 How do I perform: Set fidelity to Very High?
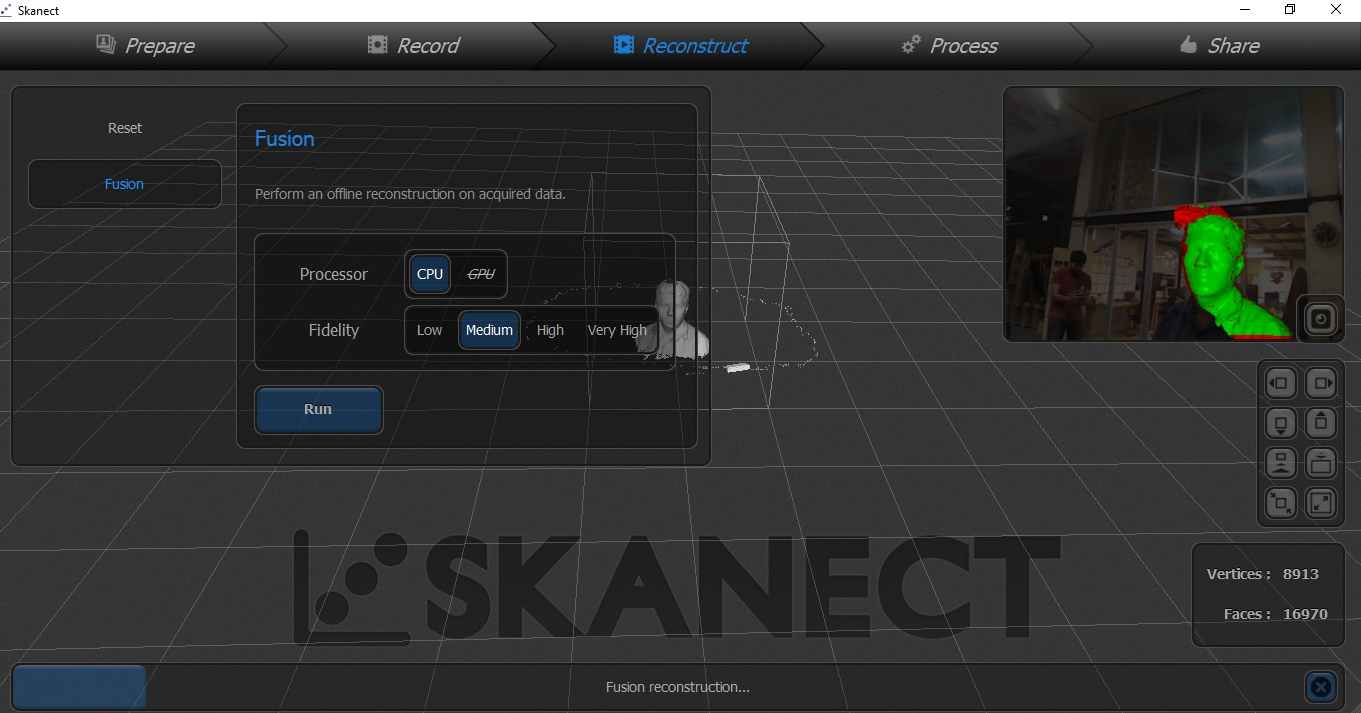[x=617, y=330]
